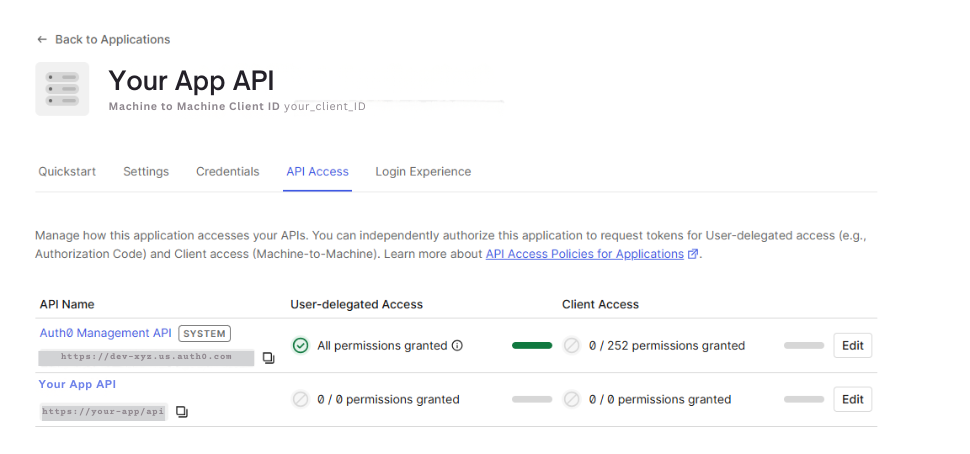This screenshot has height=454, width=970.
Task: Click grey client access bar for Your App API
Action: click(804, 400)
